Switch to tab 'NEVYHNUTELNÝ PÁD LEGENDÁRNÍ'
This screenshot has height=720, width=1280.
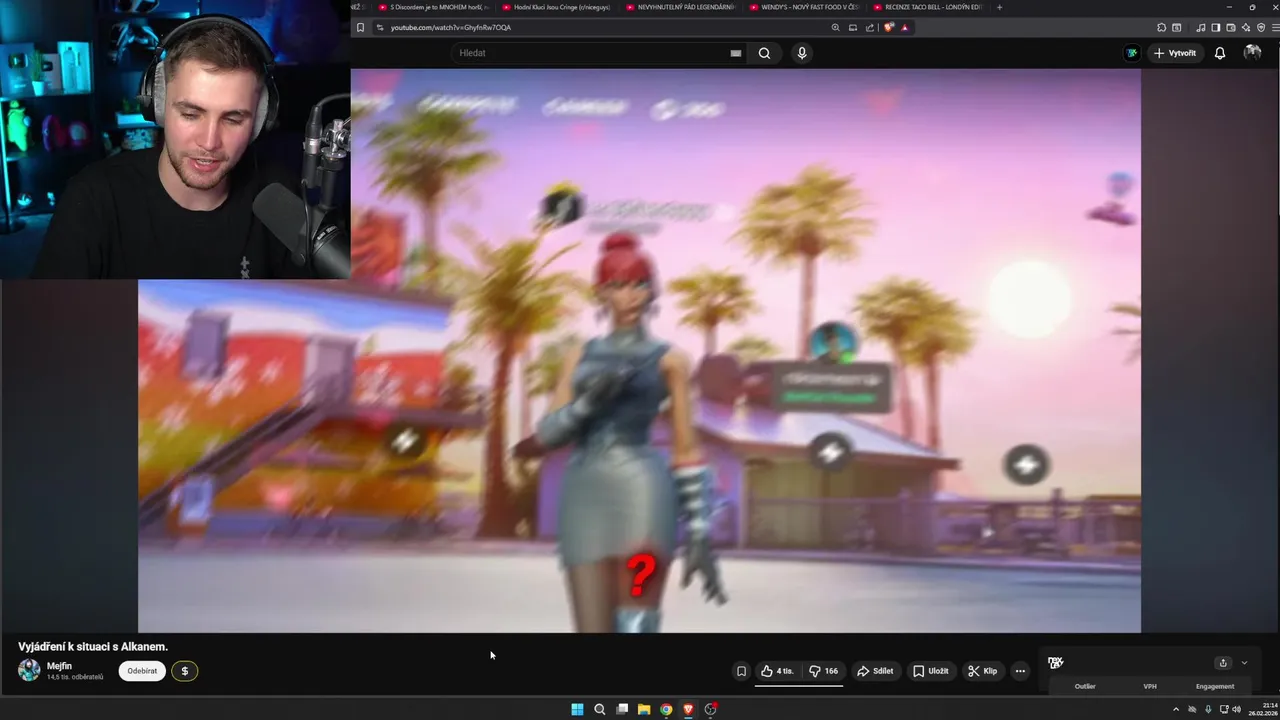point(683,7)
